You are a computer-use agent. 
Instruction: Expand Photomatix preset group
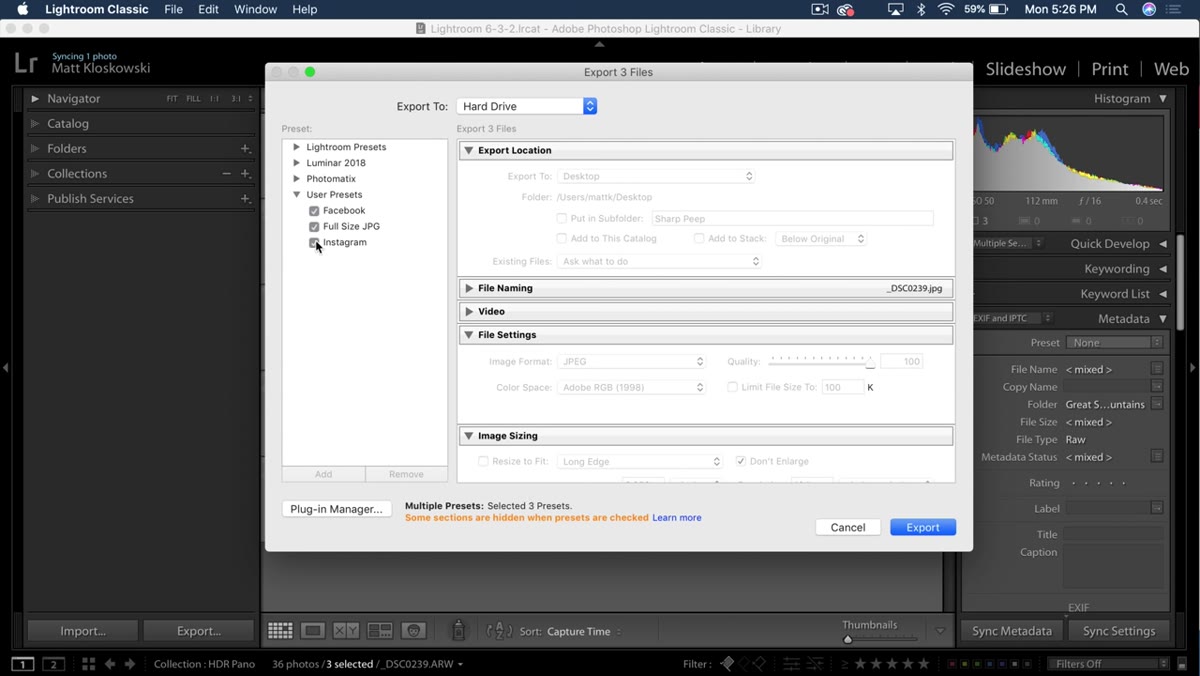click(x=297, y=179)
